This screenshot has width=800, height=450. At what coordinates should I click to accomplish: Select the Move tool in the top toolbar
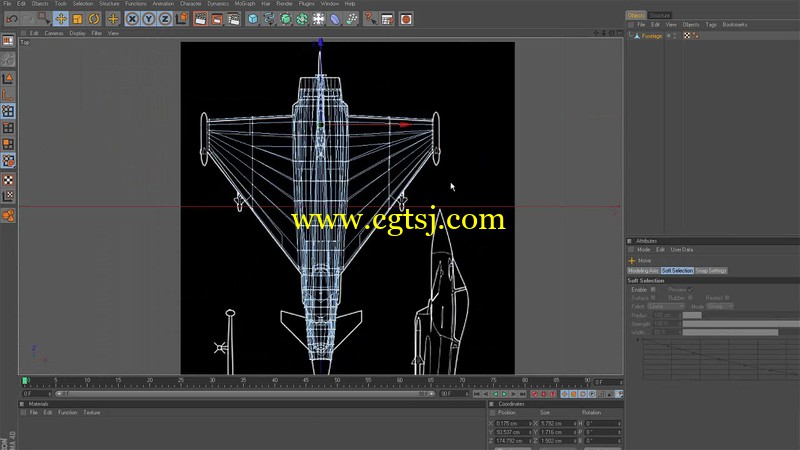click(61, 19)
